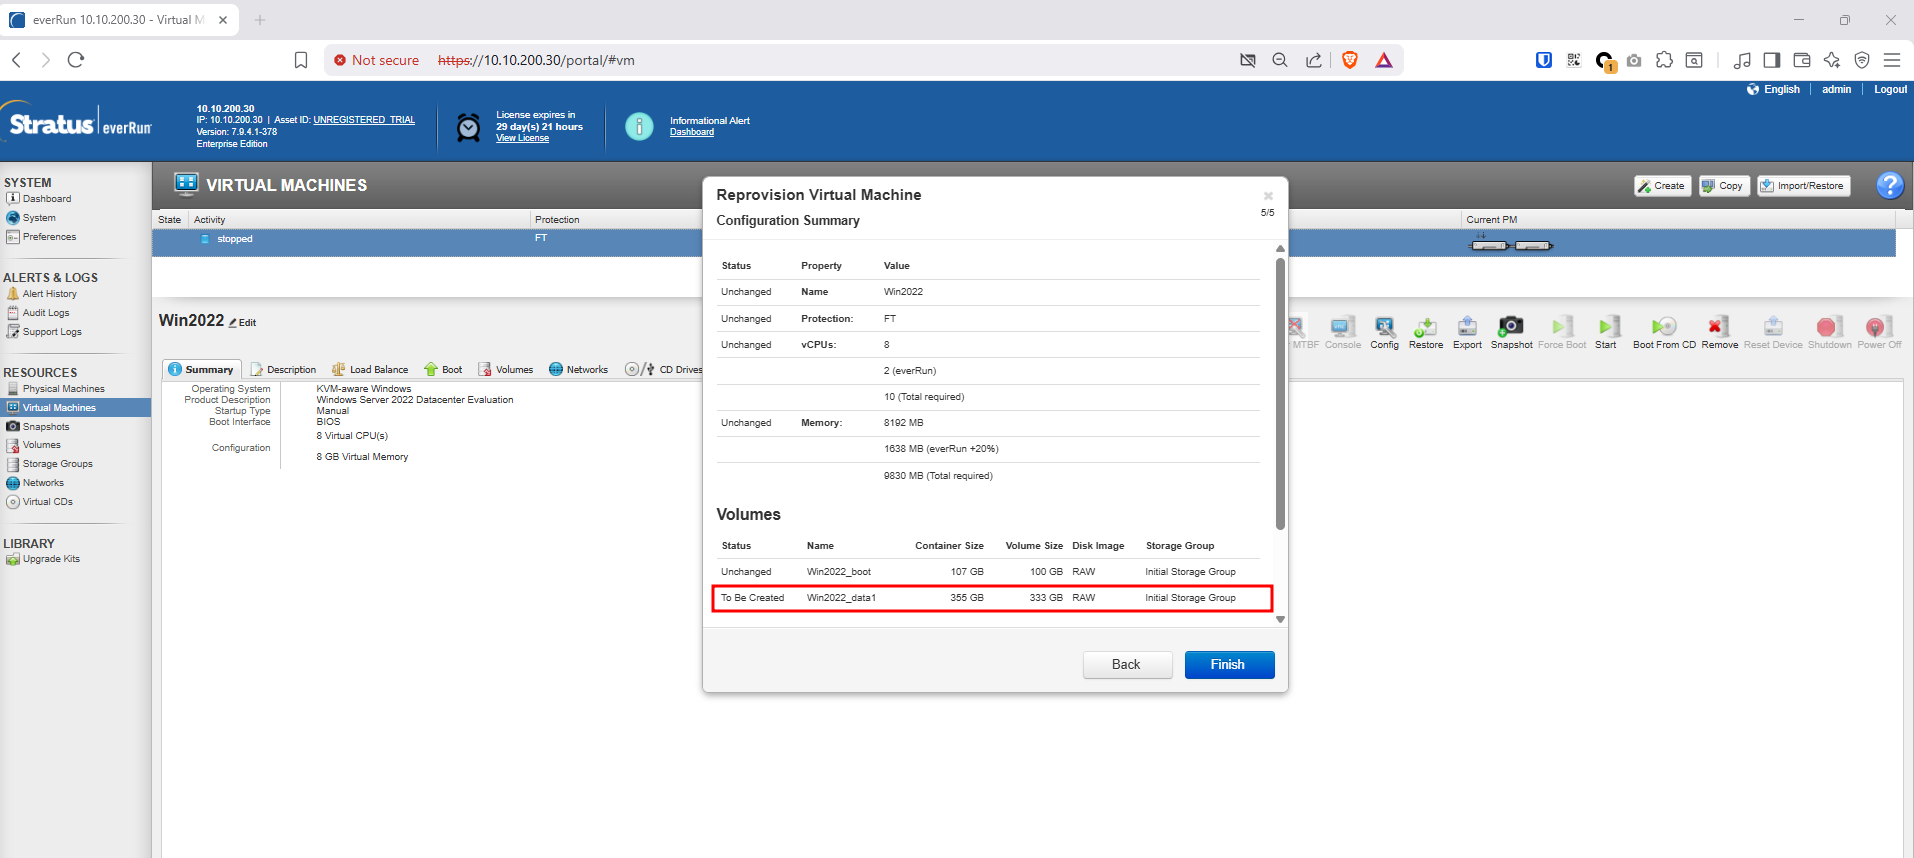The height and width of the screenshot is (858, 1914).
Task: Open the blue help question mark
Action: click(x=1889, y=185)
